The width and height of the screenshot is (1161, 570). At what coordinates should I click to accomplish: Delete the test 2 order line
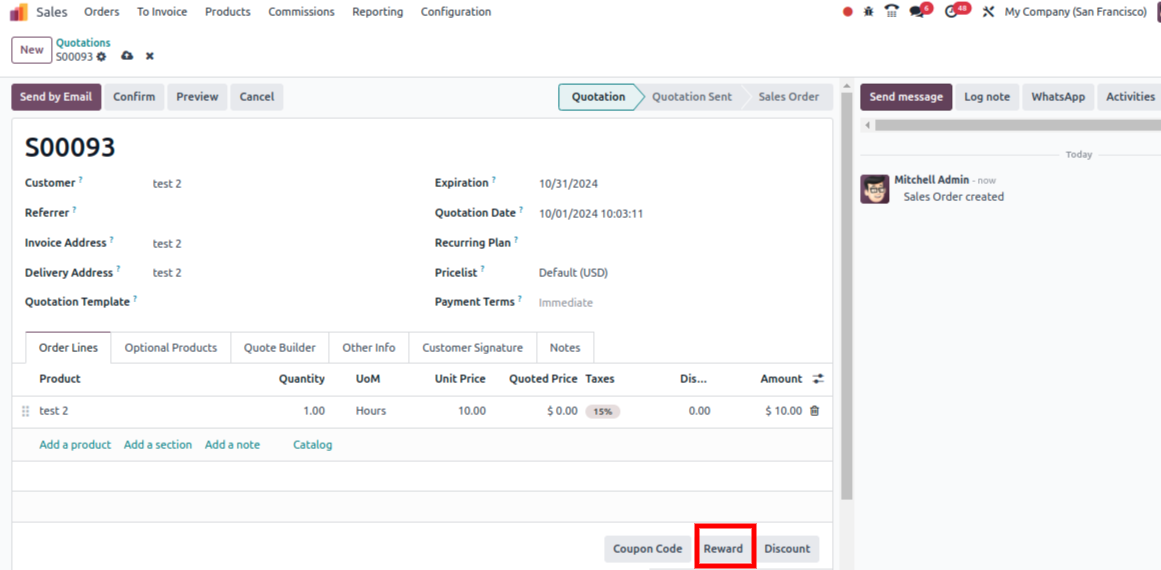coord(814,411)
